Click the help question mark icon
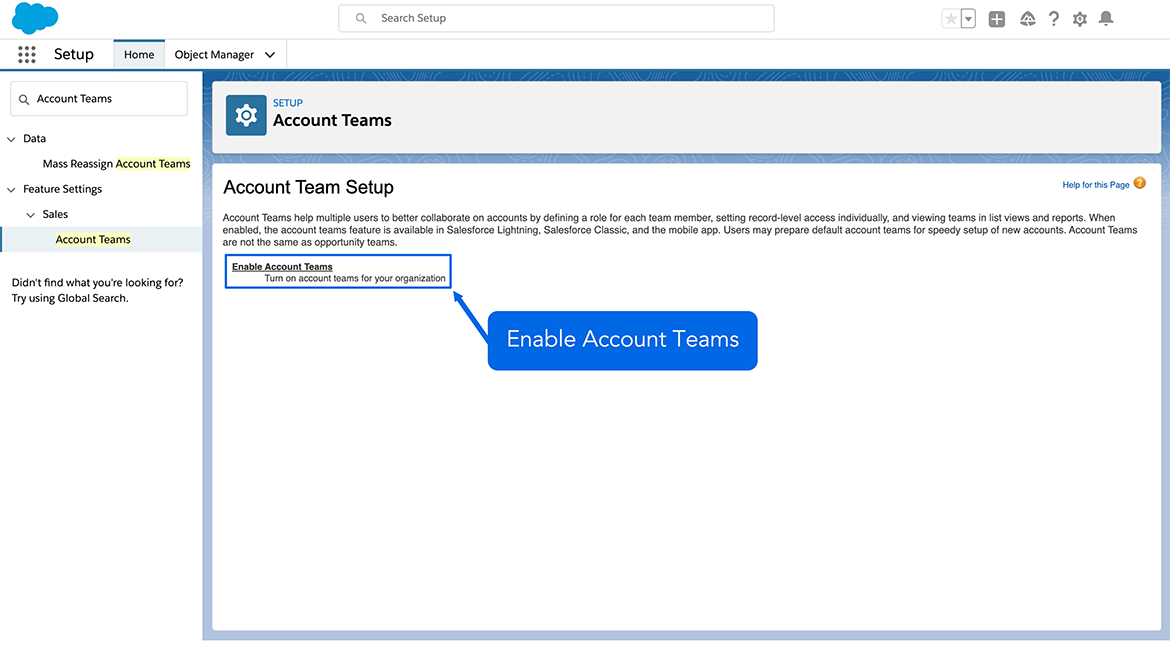Image resolution: width=1170 pixels, height=657 pixels. (x=1053, y=18)
